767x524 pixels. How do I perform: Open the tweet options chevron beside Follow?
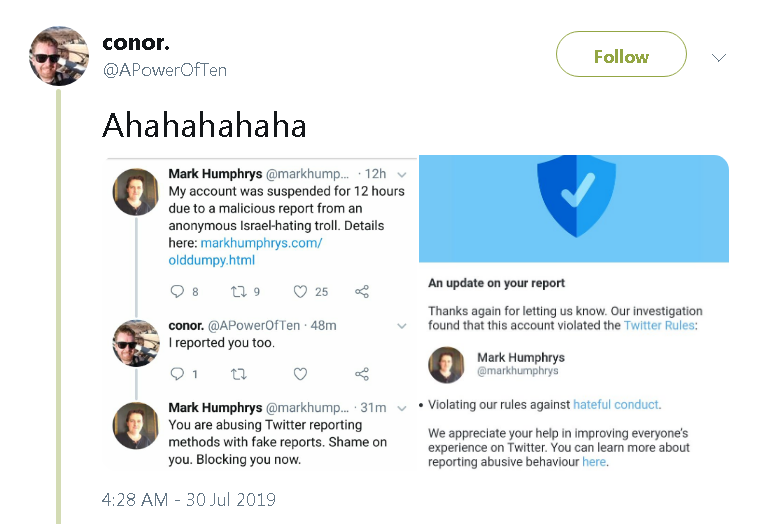point(718,57)
